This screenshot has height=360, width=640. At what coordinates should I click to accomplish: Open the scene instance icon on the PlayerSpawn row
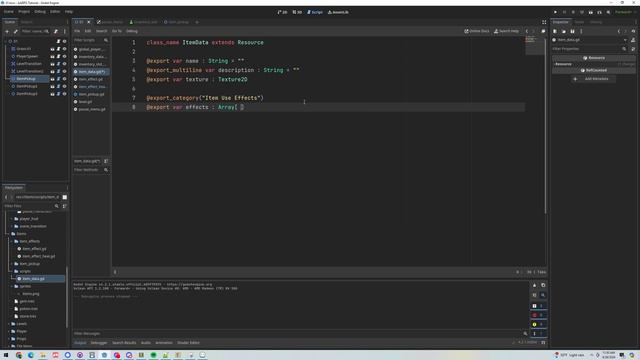coord(52,56)
